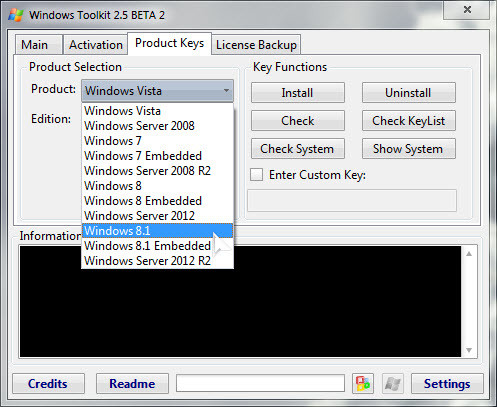
Task: Choose Windows Server 2012 entry
Action: (x=157, y=216)
